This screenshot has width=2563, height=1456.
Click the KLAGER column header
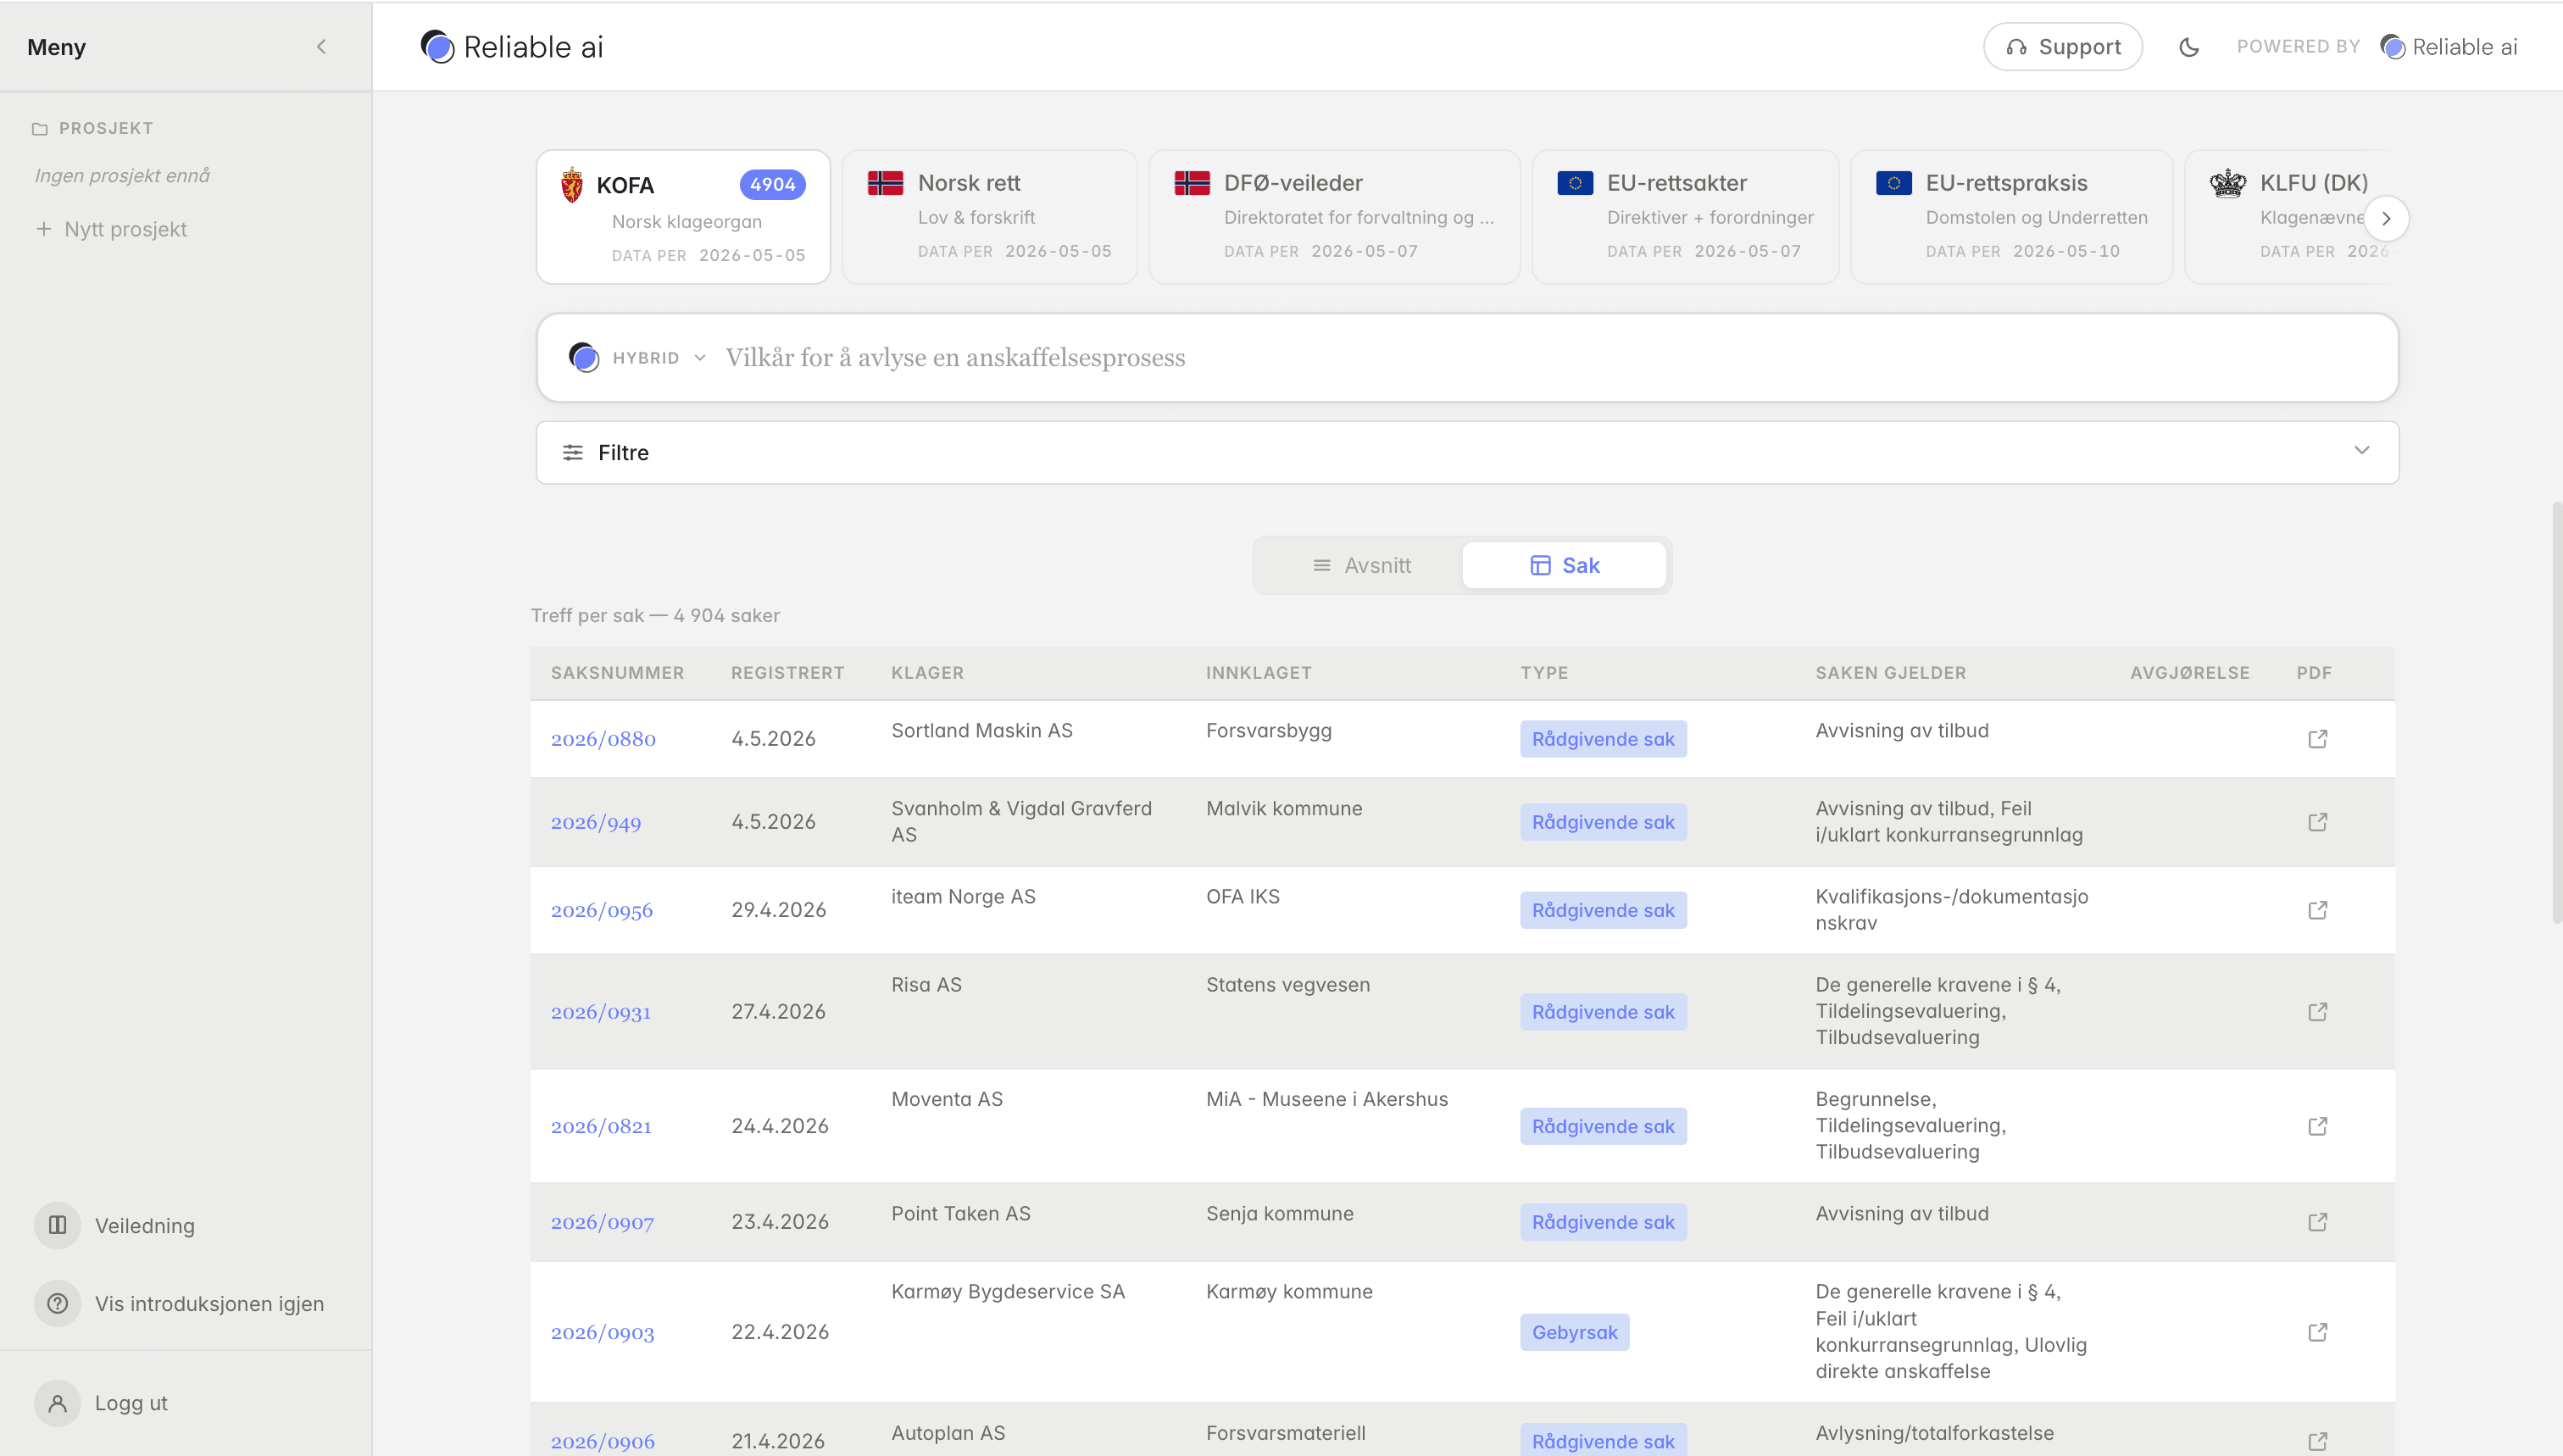927,673
